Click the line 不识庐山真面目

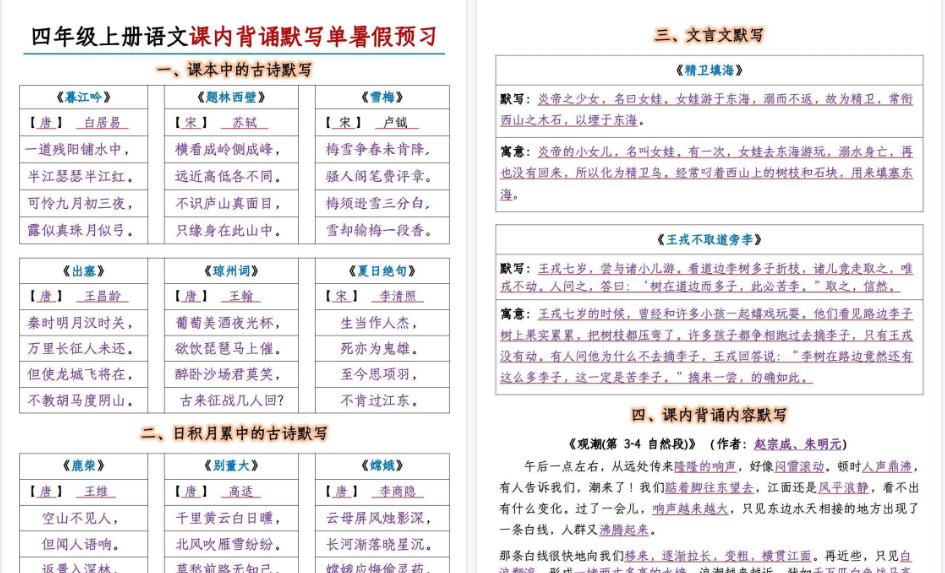[228, 203]
